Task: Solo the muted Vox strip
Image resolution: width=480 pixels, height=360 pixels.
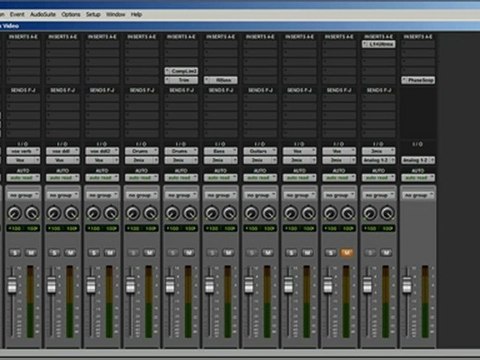Action: [331, 253]
